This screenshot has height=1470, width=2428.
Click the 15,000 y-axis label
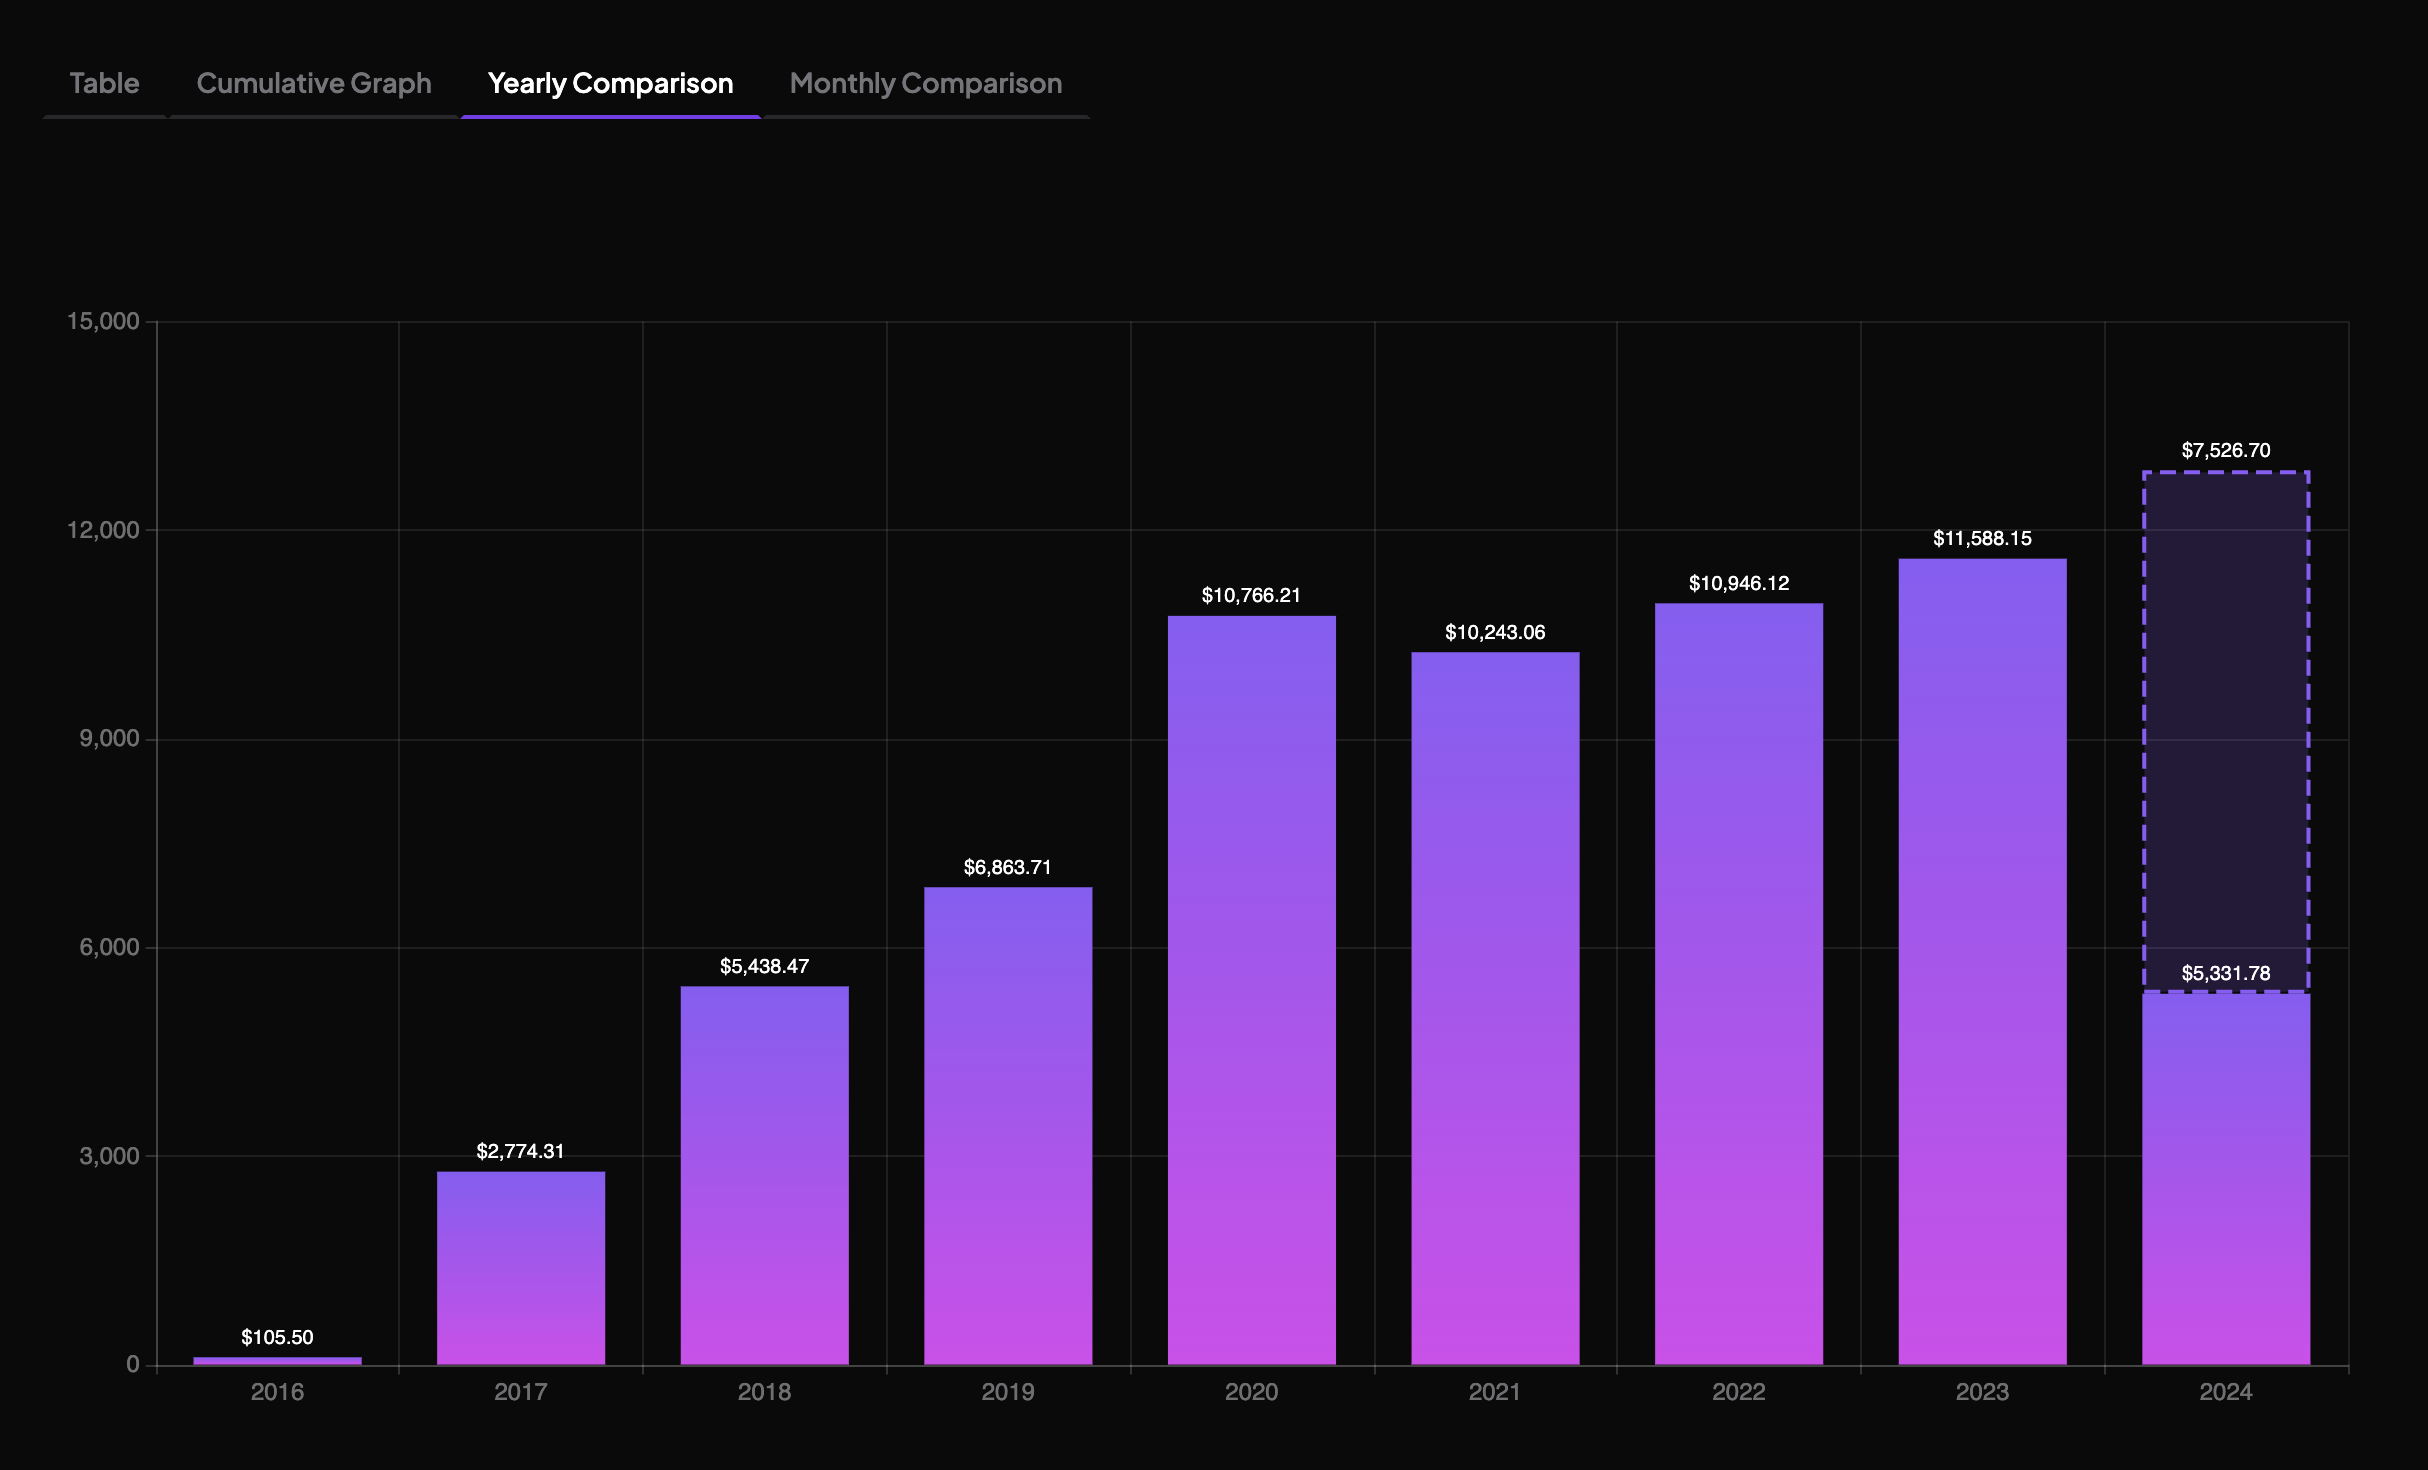pos(103,321)
